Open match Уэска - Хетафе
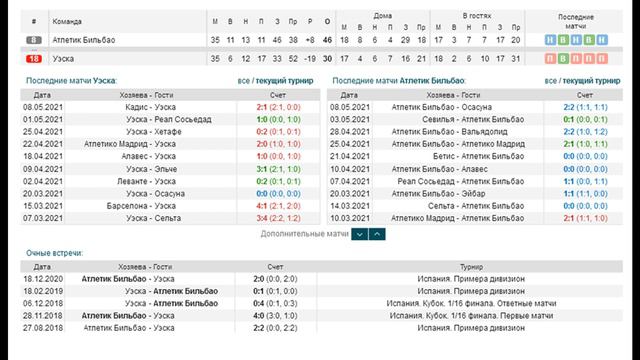The height and width of the screenshot is (360, 640). click(x=153, y=132)
